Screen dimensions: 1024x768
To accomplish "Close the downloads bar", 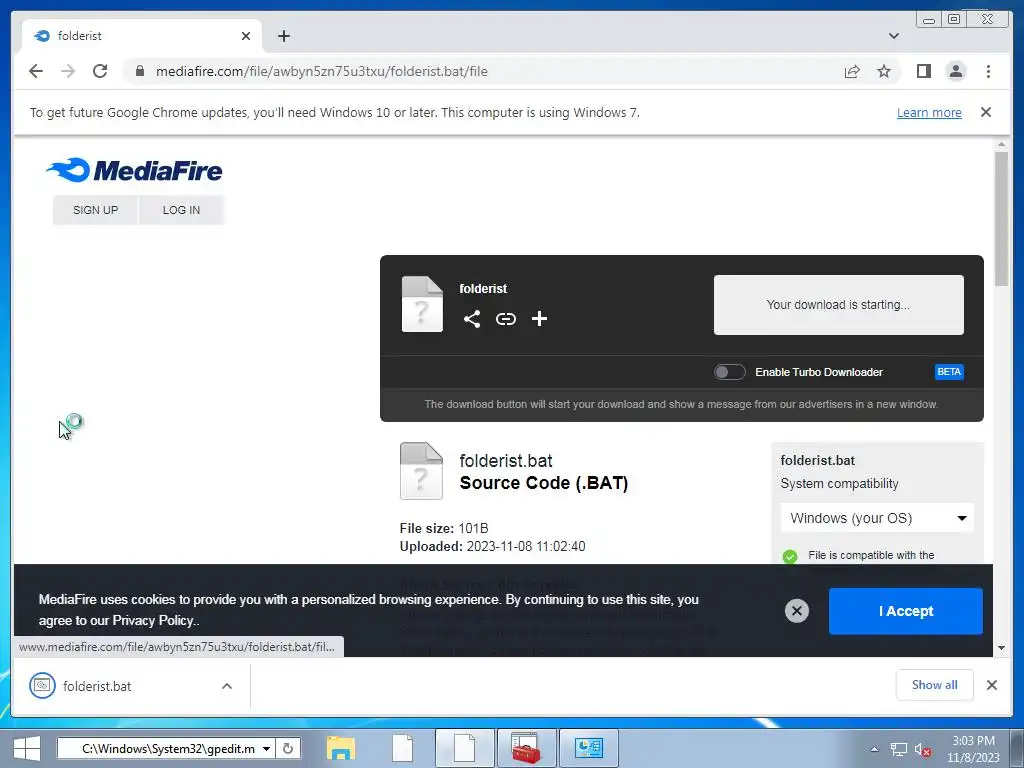I will pos(991,685).
